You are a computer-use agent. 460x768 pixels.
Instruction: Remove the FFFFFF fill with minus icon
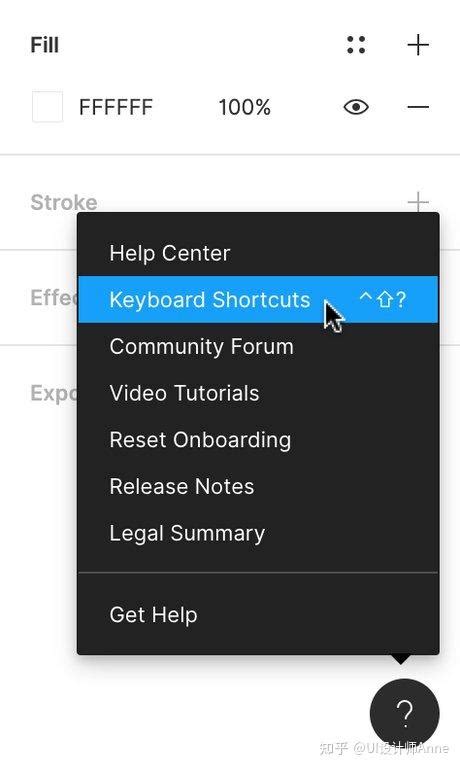click(418, 107)
